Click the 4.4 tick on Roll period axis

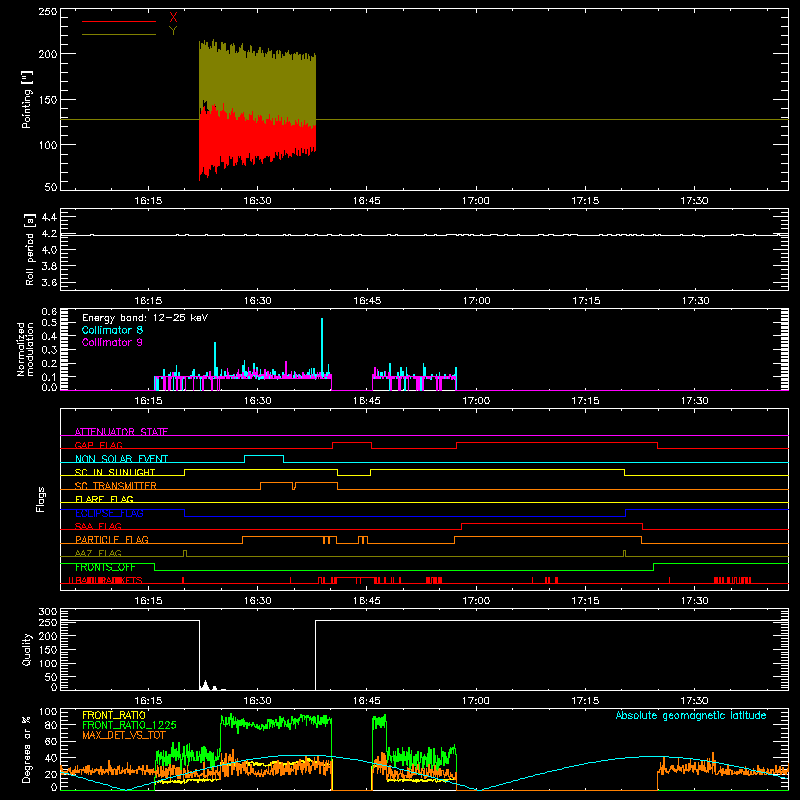(x=49, y=217)
